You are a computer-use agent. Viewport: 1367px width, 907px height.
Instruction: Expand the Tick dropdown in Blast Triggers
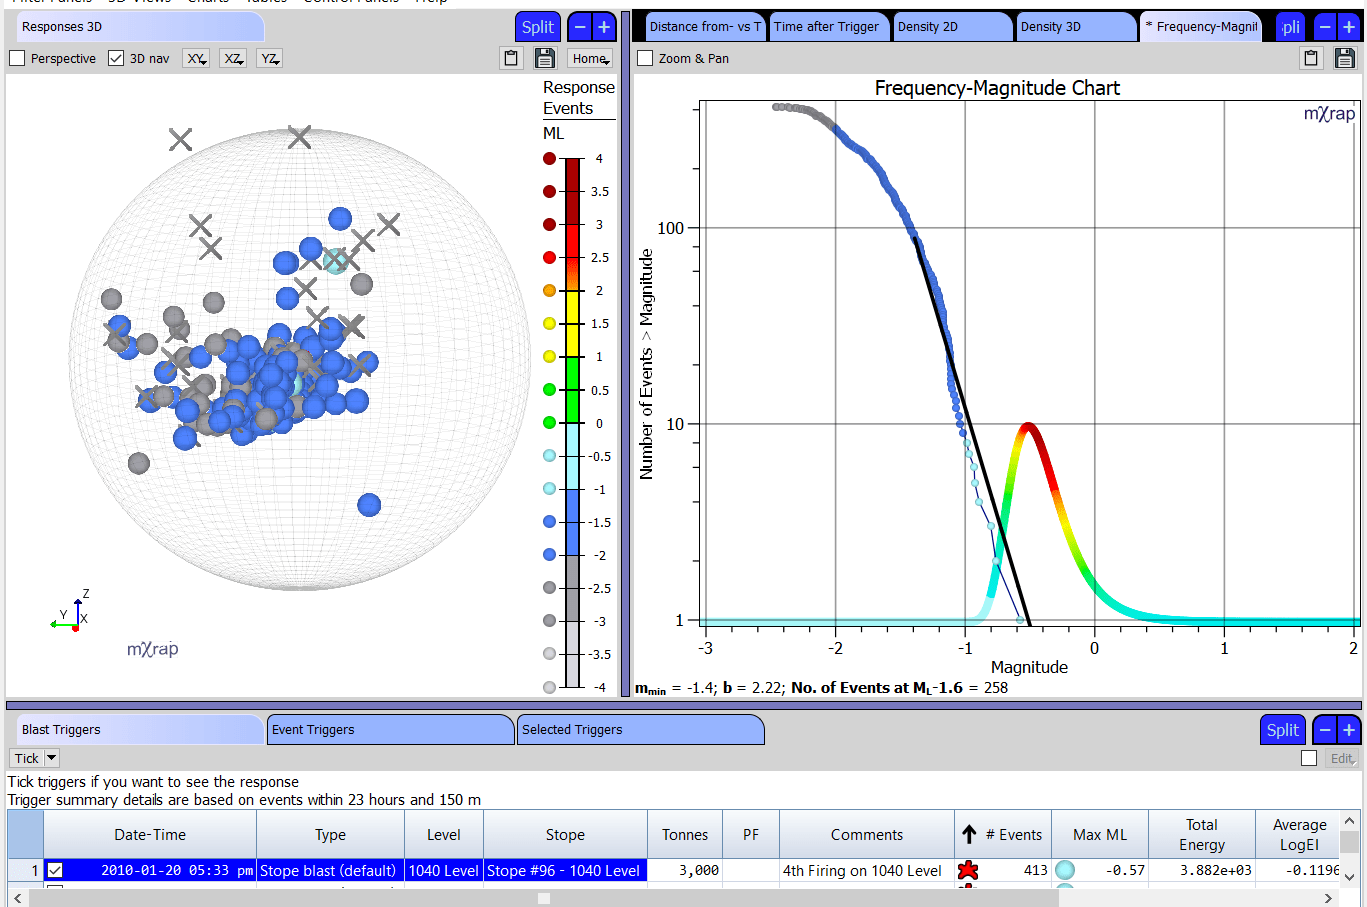tap(52, 758)
